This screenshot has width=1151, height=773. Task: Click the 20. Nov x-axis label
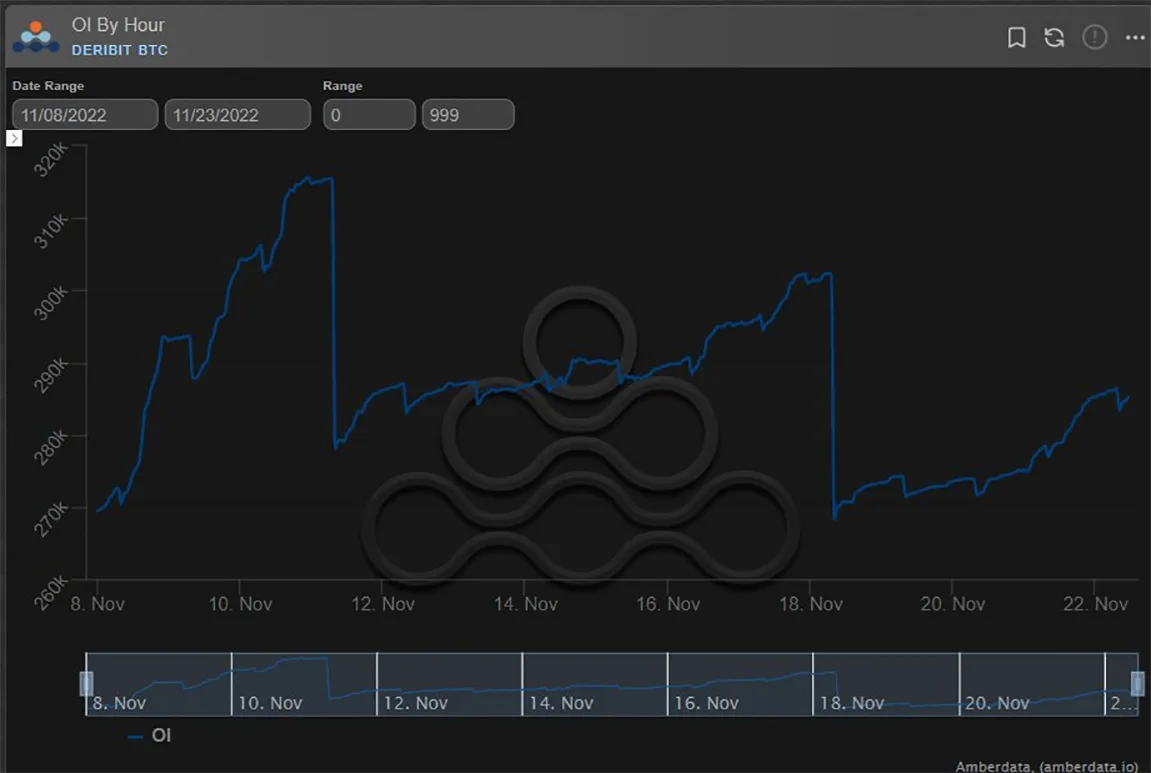click(952, 604)
